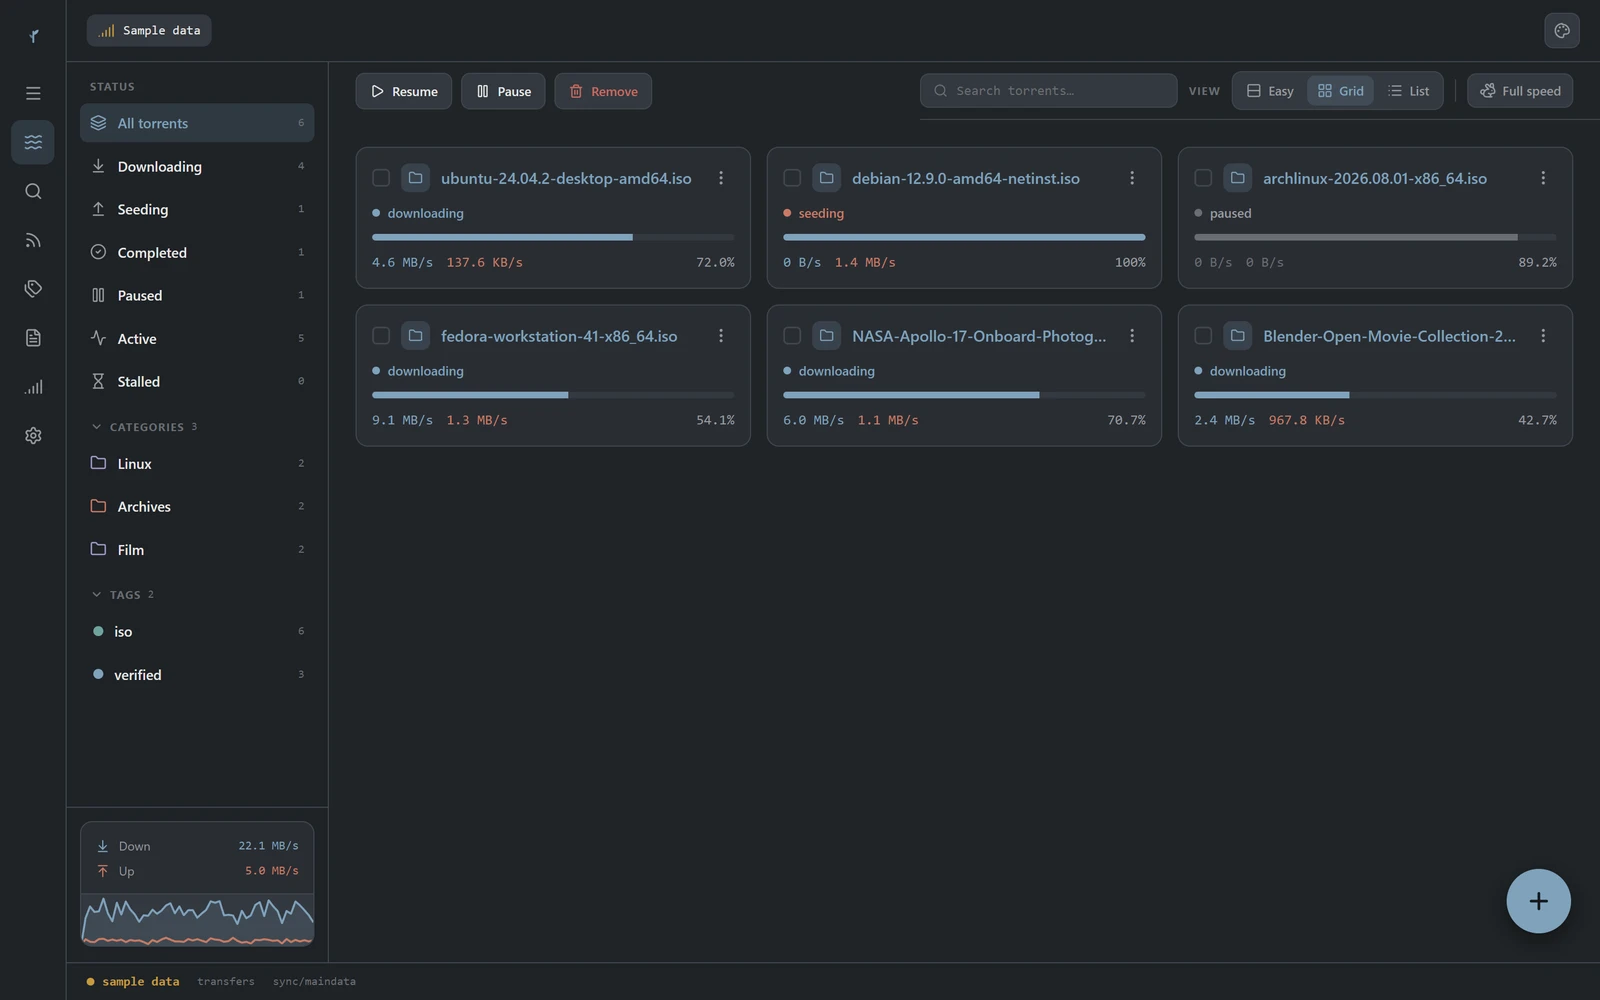Click the Resume button
Screen dimensions: 1600x1000
click(x=404, y=91)
